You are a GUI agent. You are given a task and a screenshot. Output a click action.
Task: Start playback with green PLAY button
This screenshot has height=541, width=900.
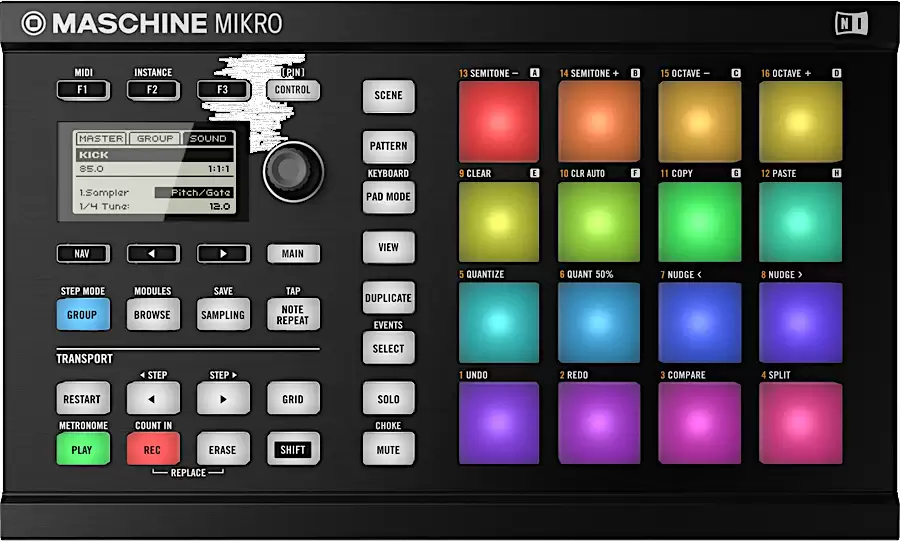pos(83,450)
